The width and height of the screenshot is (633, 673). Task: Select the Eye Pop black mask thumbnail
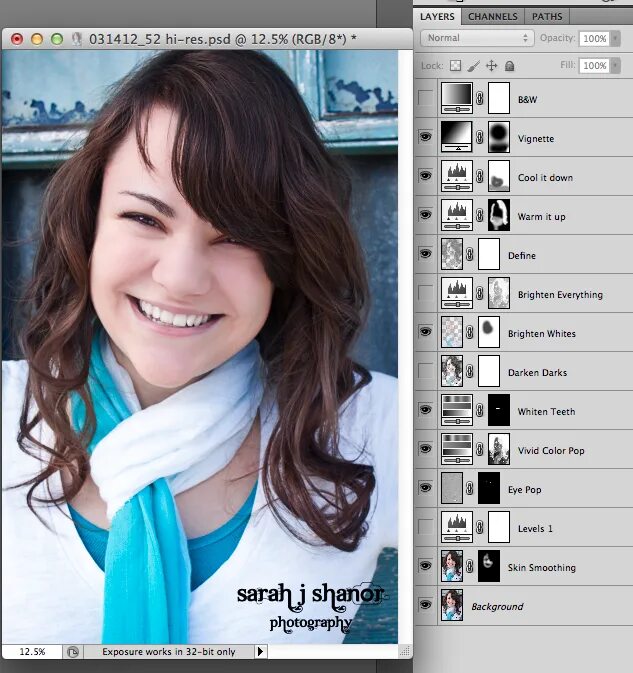(489, 488)
